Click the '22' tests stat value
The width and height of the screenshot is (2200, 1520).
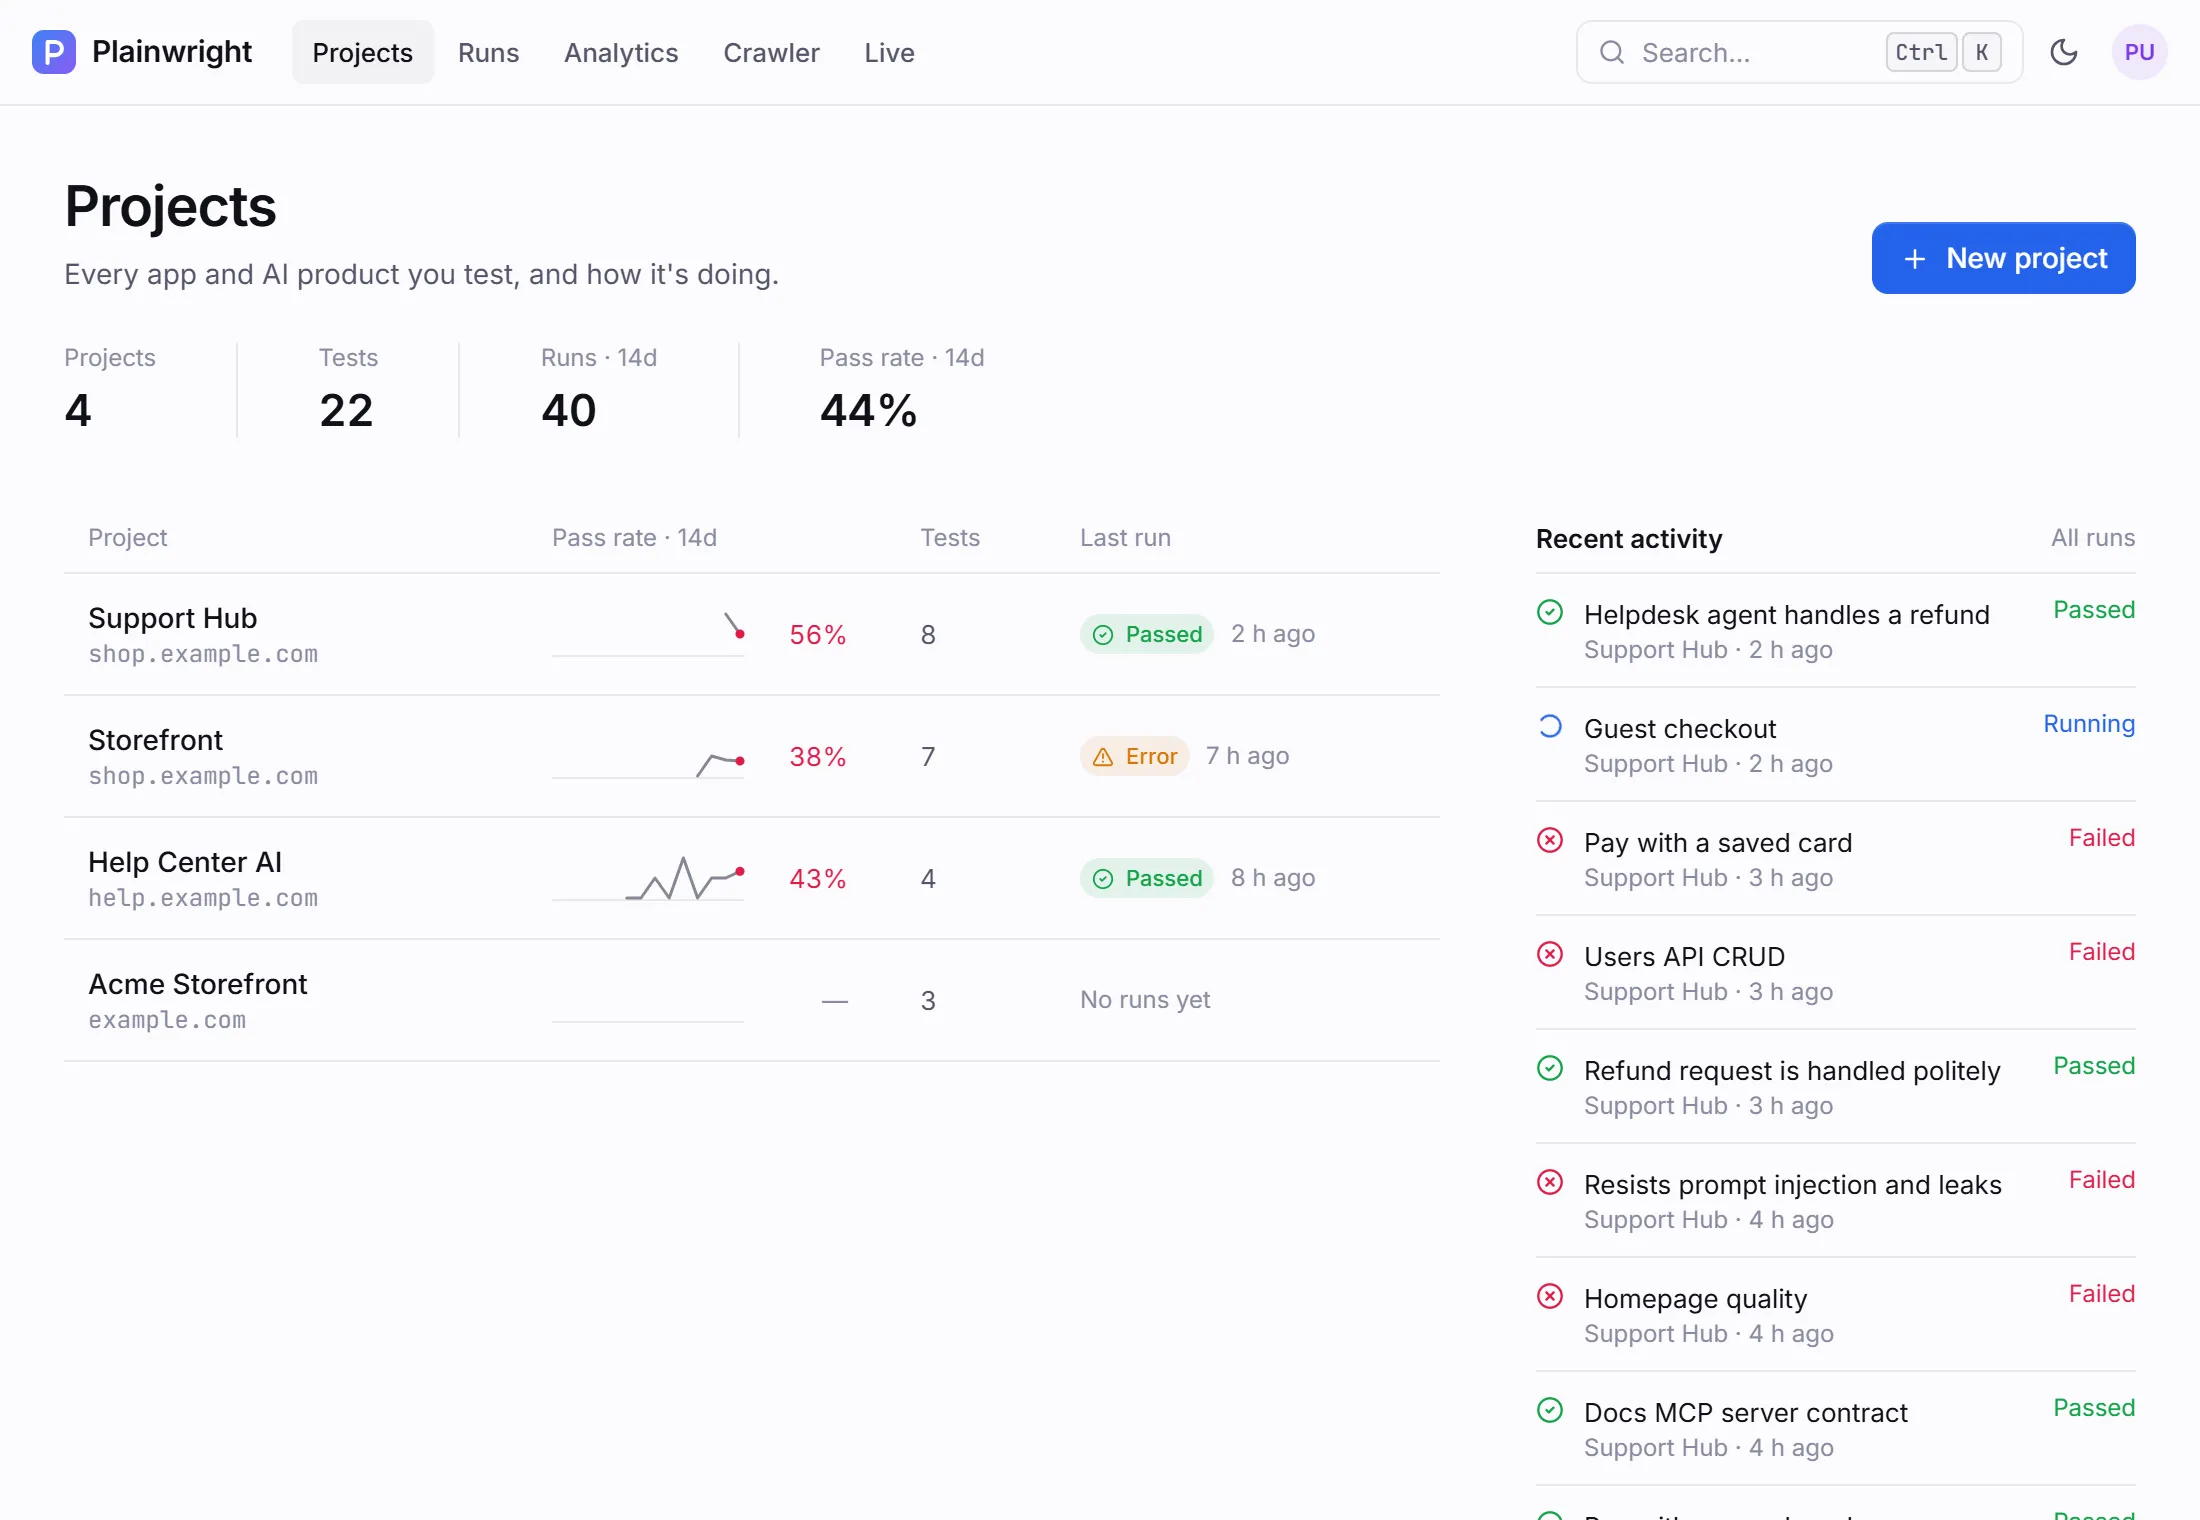[346, 411]
